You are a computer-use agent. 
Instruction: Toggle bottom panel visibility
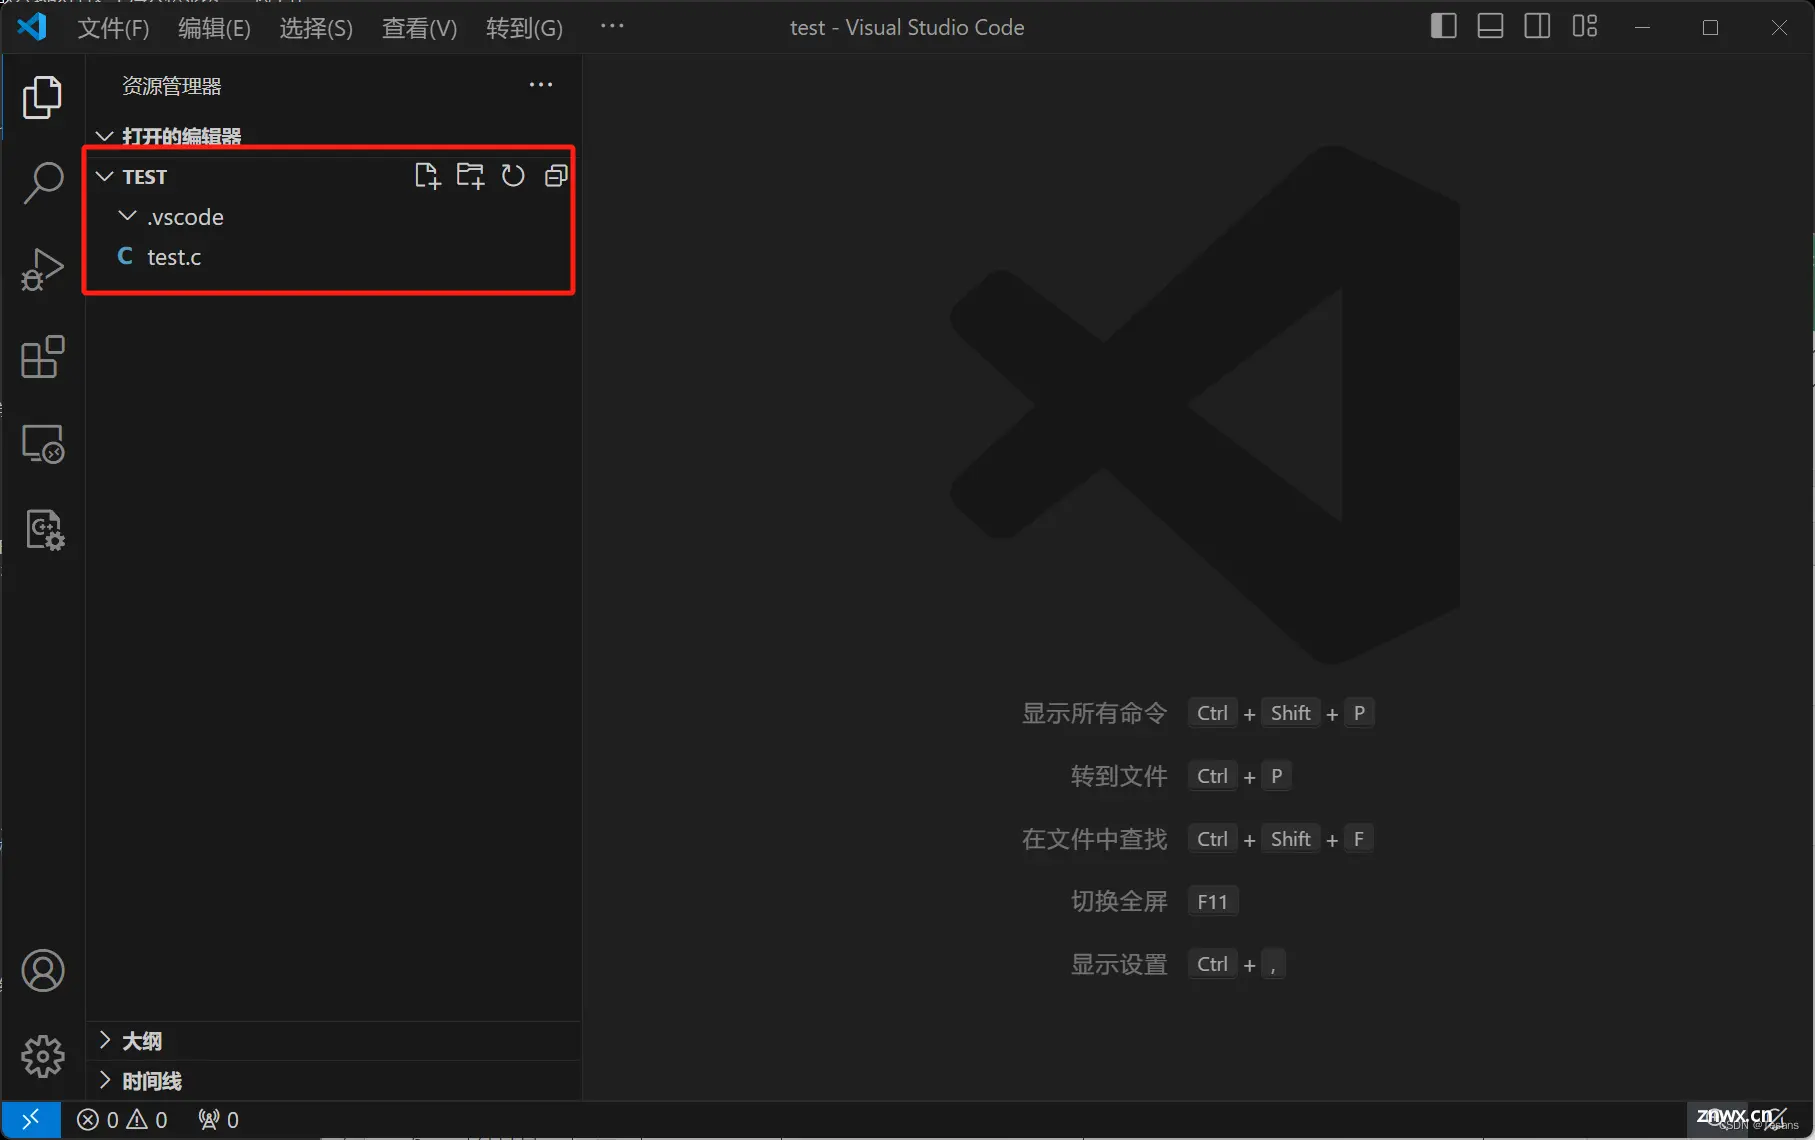click(x=1490, y=26)
